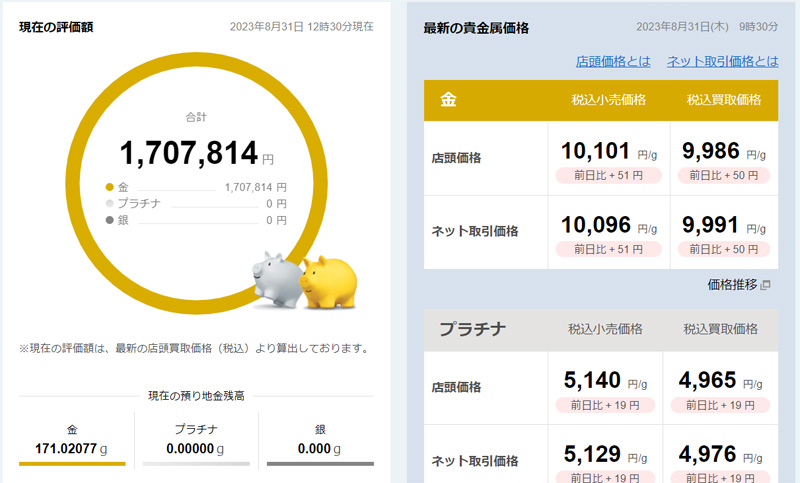Click platinum 店頭価格 buyback price 4,965

[707, 380]
